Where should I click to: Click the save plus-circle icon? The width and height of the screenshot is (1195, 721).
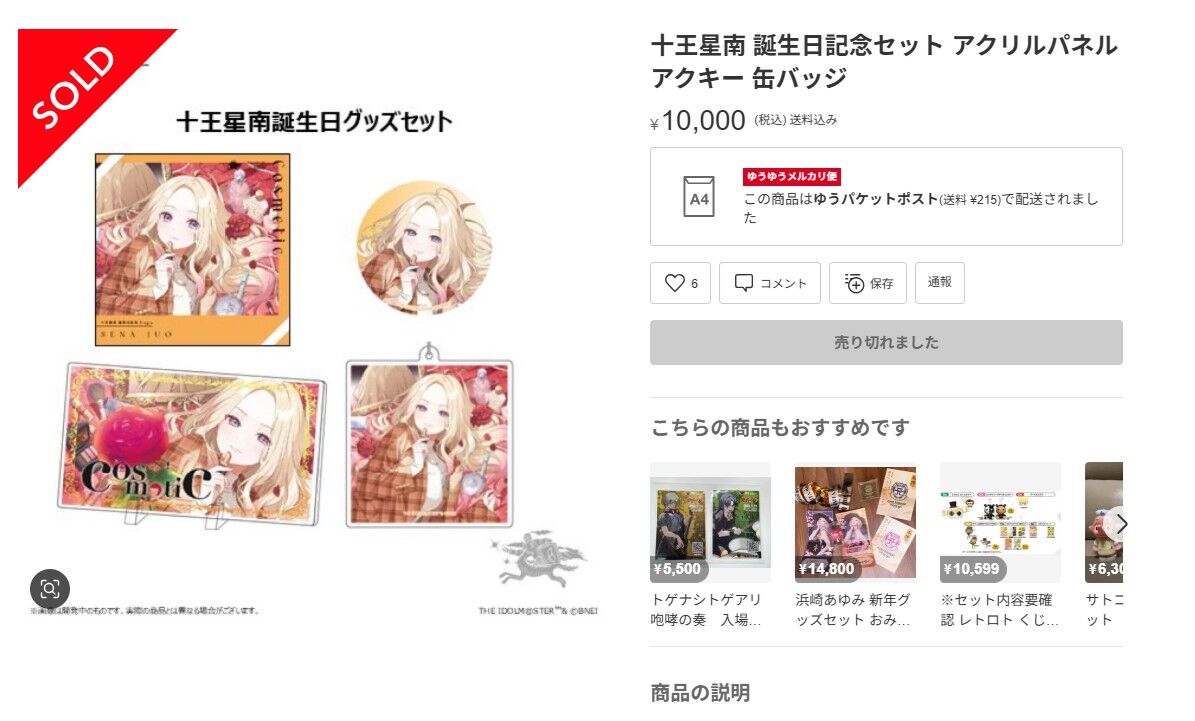[854, 284]
